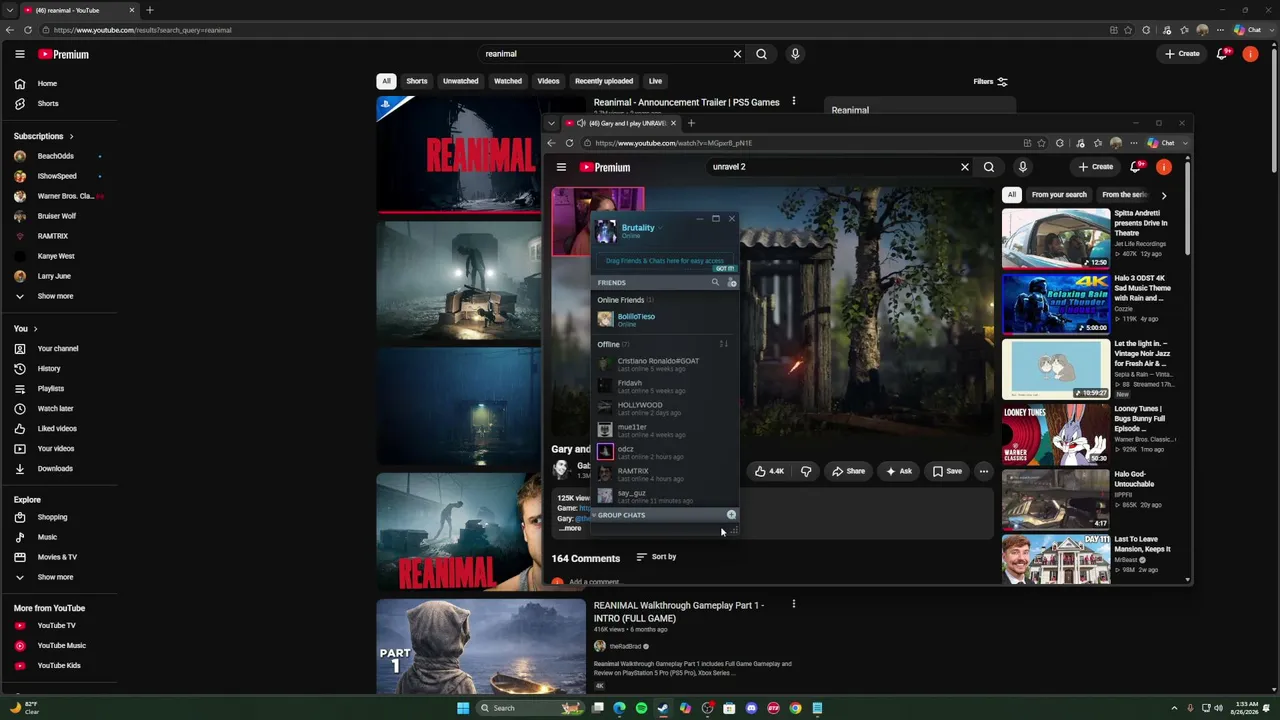Viewport: 1280px width, 720px height.
Task: Show next related video filter chips
Action: (1163, 195)
